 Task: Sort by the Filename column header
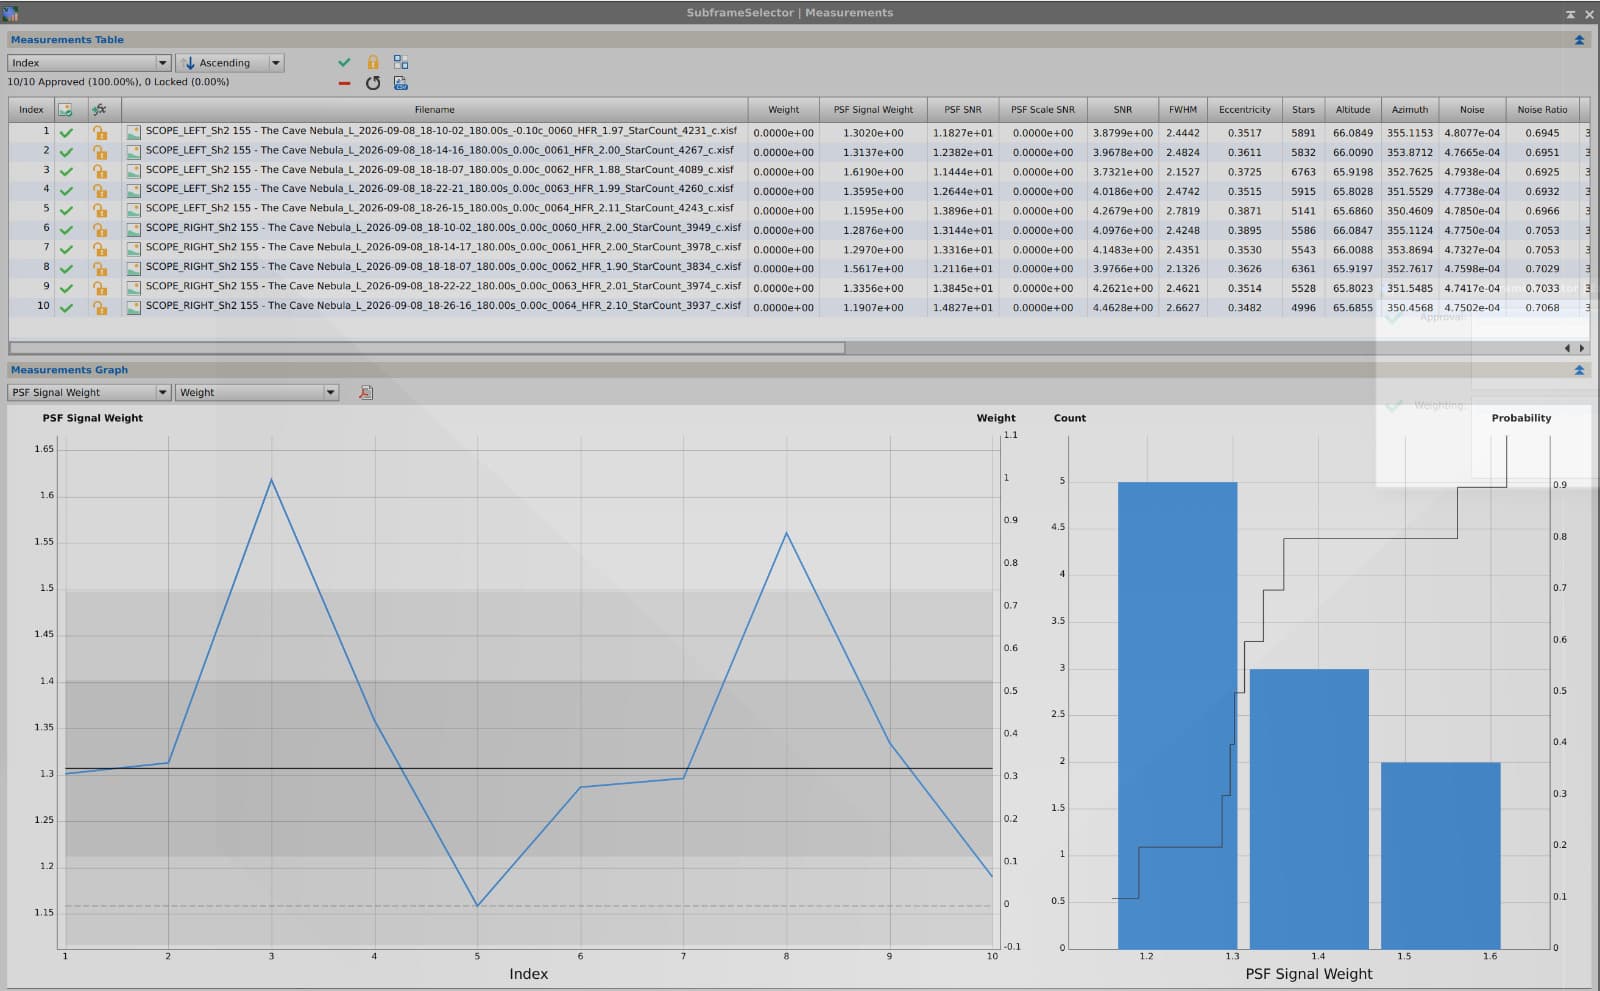(434, 110)
